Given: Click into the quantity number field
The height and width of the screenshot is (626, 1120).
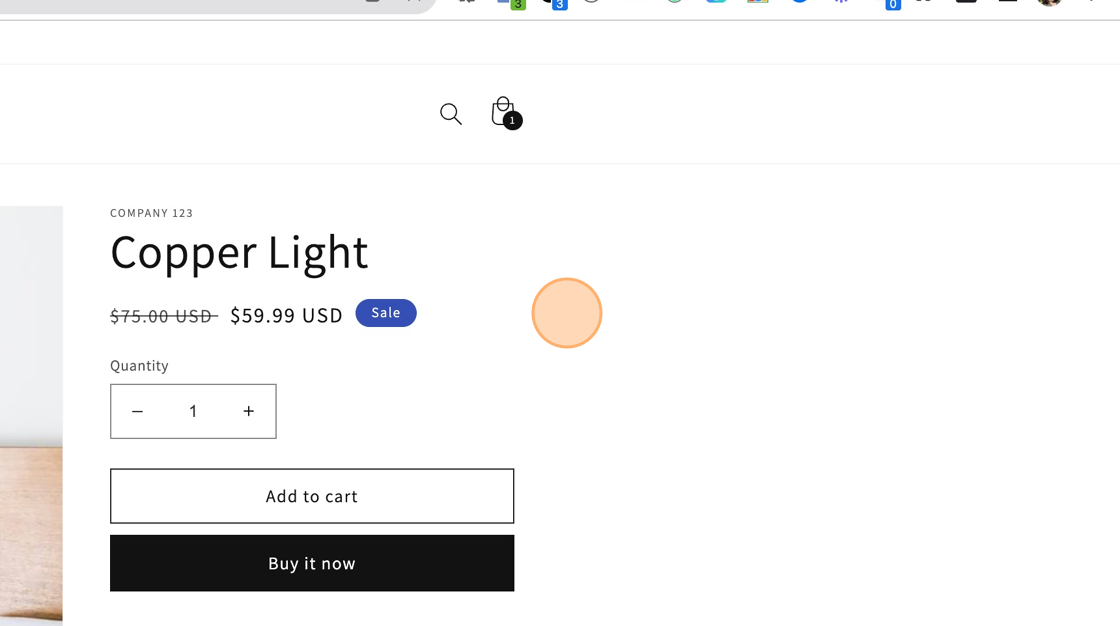Looking at the screenshot, I should pyautogui.click(x=193, y=412).
